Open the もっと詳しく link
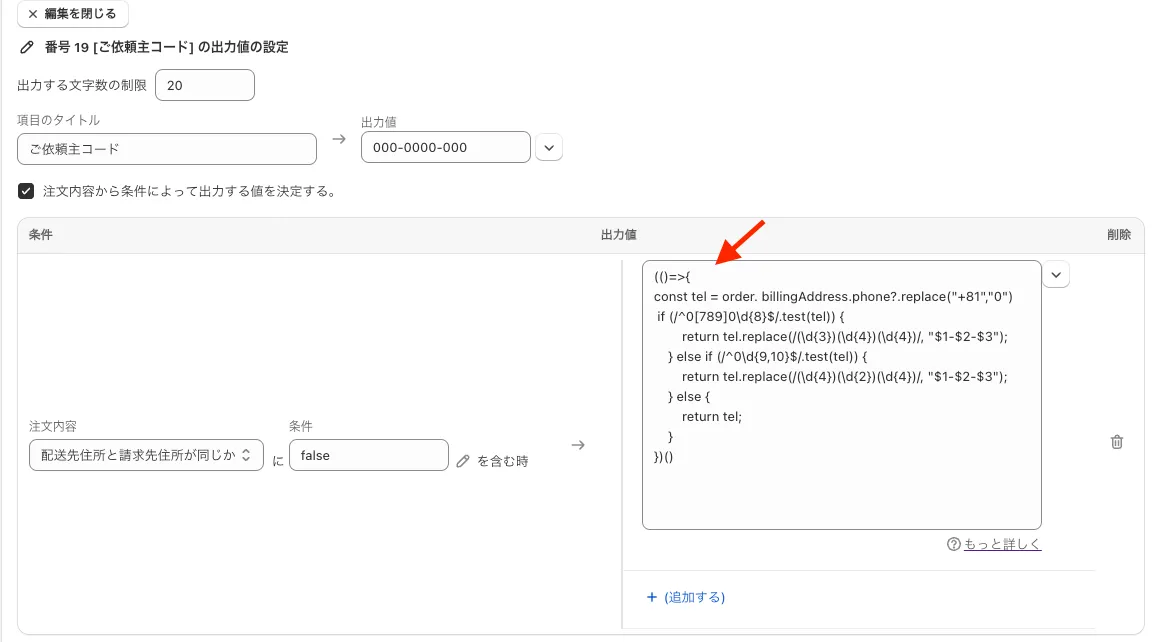This screenshot has width=1157, height=642. (x=1002, y=545)
